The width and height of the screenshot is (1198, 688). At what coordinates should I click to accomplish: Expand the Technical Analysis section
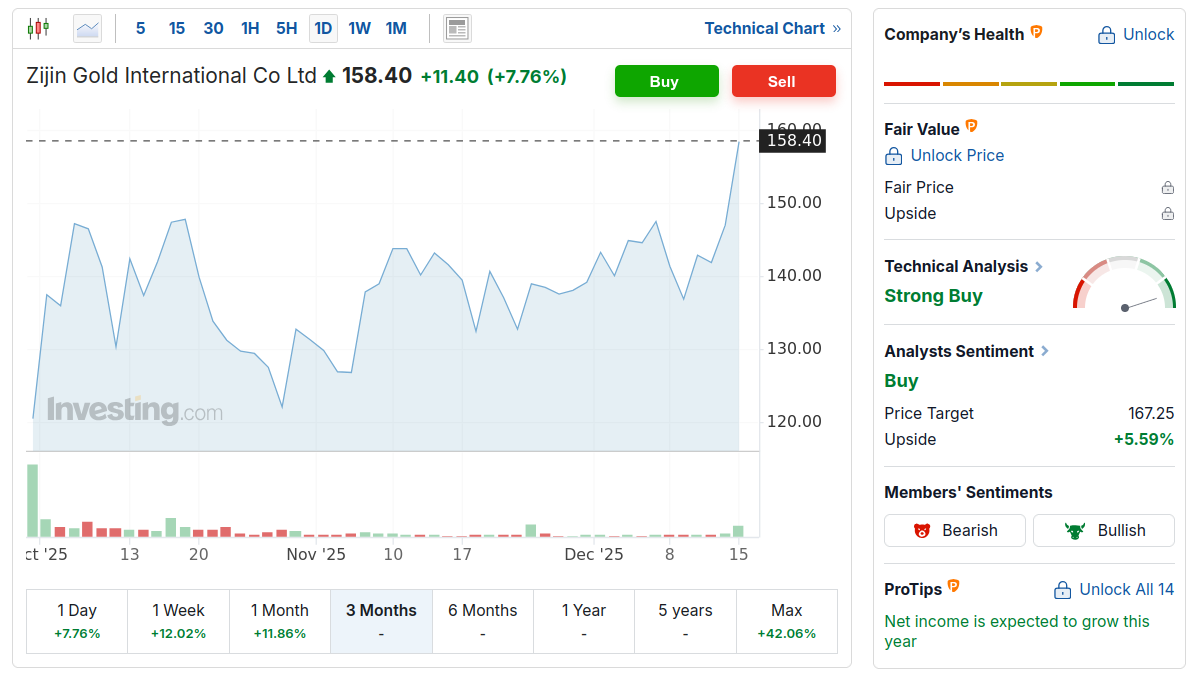pos(1039,267)
